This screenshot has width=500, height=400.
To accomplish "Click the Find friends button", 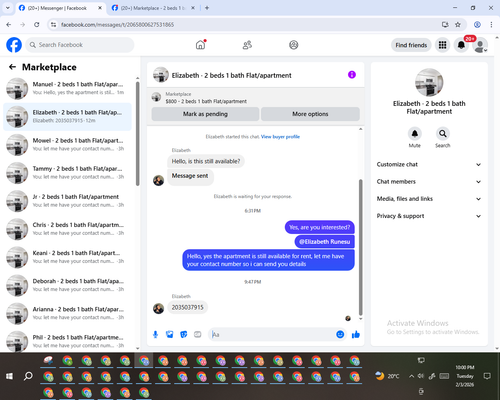I will pos(411,45).
